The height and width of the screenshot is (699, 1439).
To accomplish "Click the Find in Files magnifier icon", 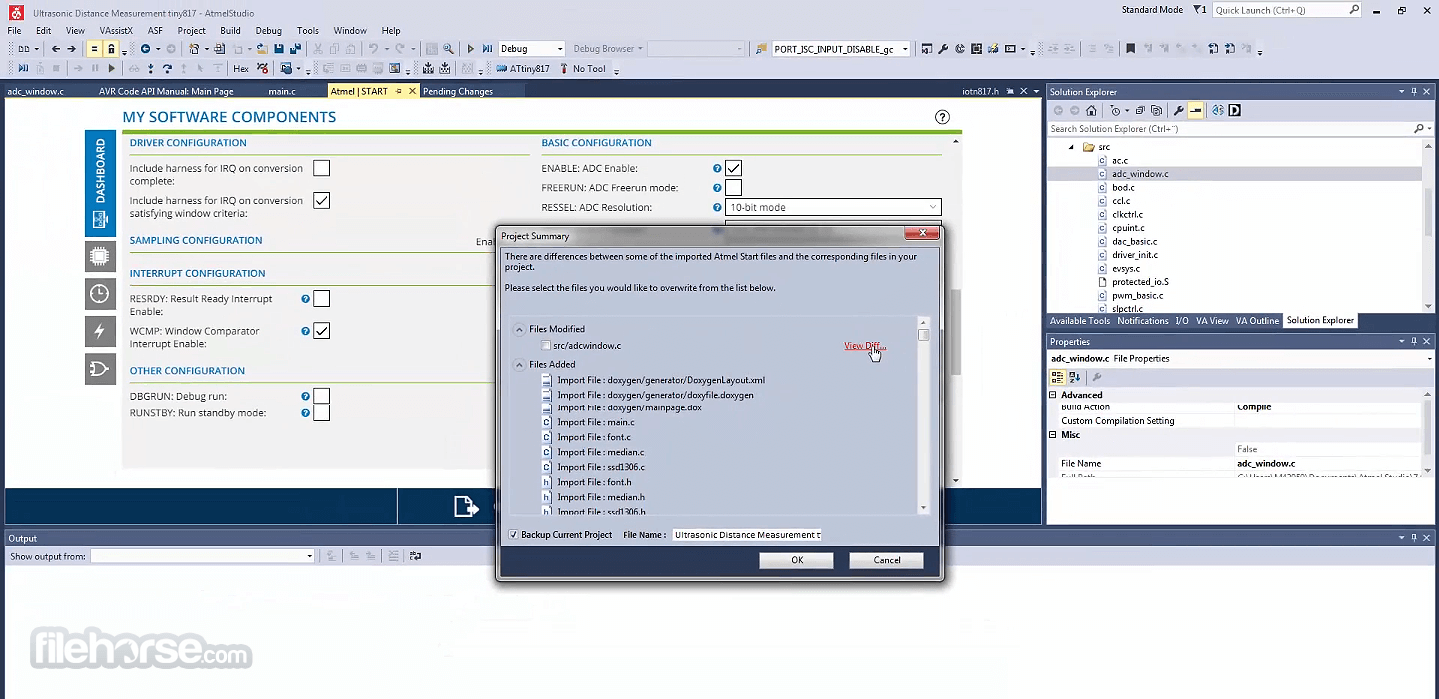I will 448,48.
